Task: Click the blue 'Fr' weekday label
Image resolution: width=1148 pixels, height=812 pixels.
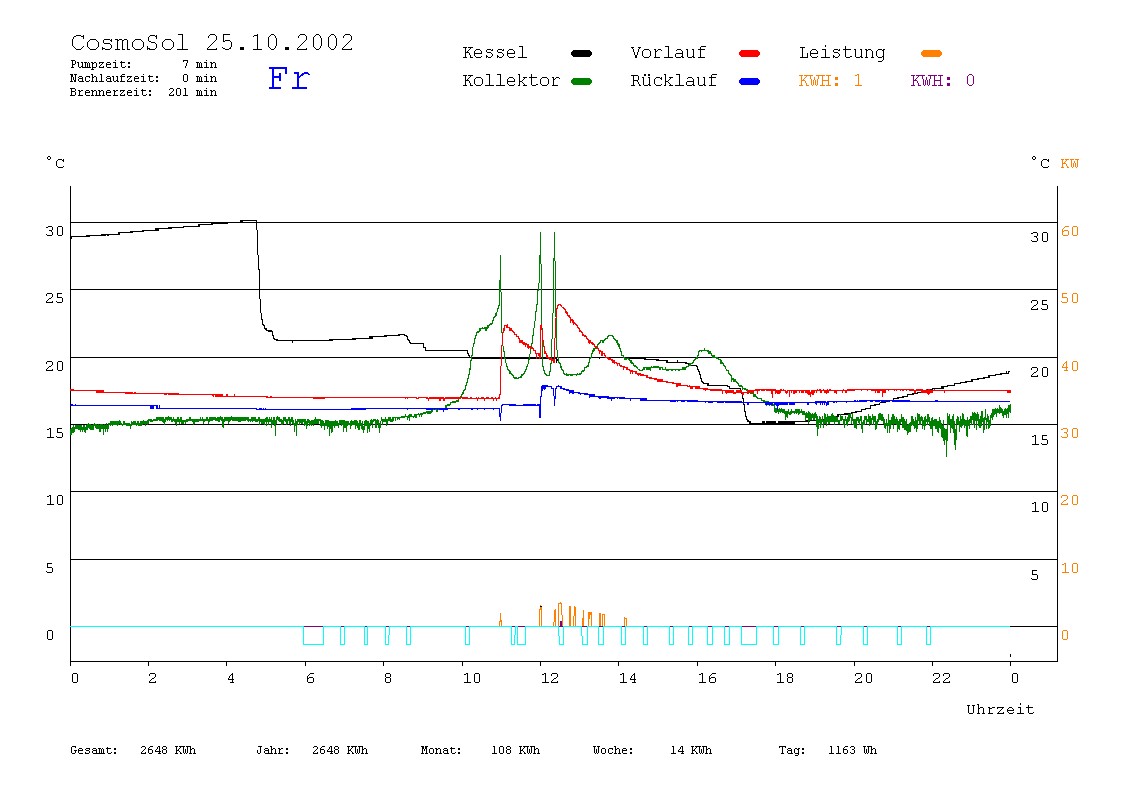Action: pos(289,78)
